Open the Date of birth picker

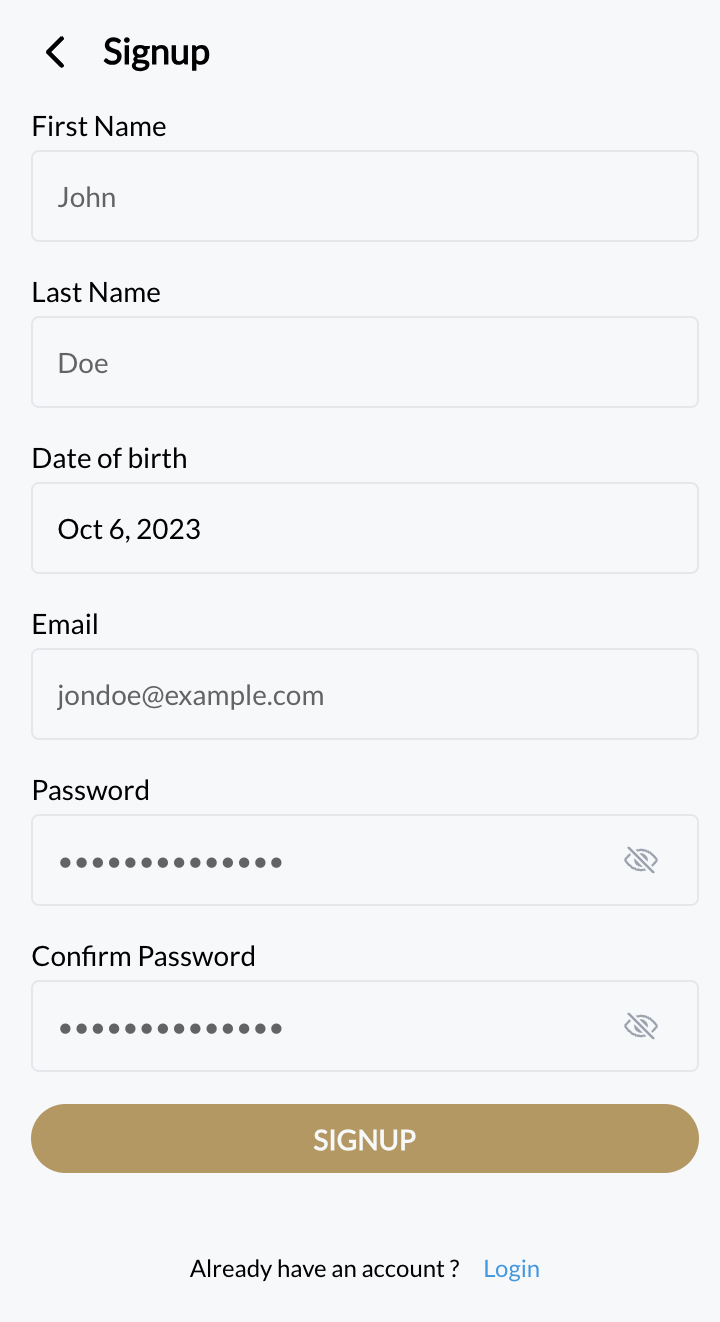(364, 528)
